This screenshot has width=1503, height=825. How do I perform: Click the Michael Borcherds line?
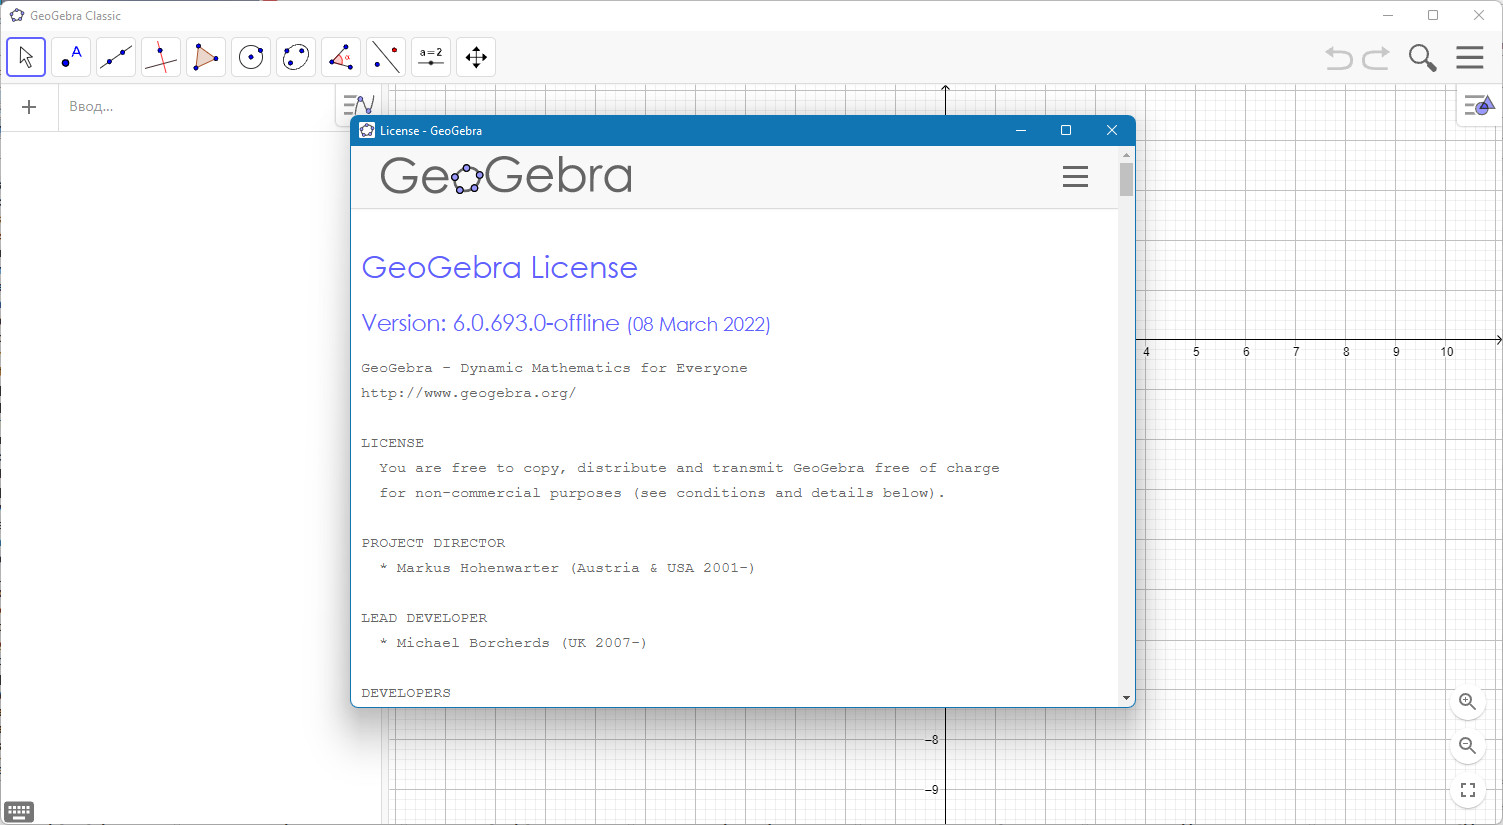point(513,643)
